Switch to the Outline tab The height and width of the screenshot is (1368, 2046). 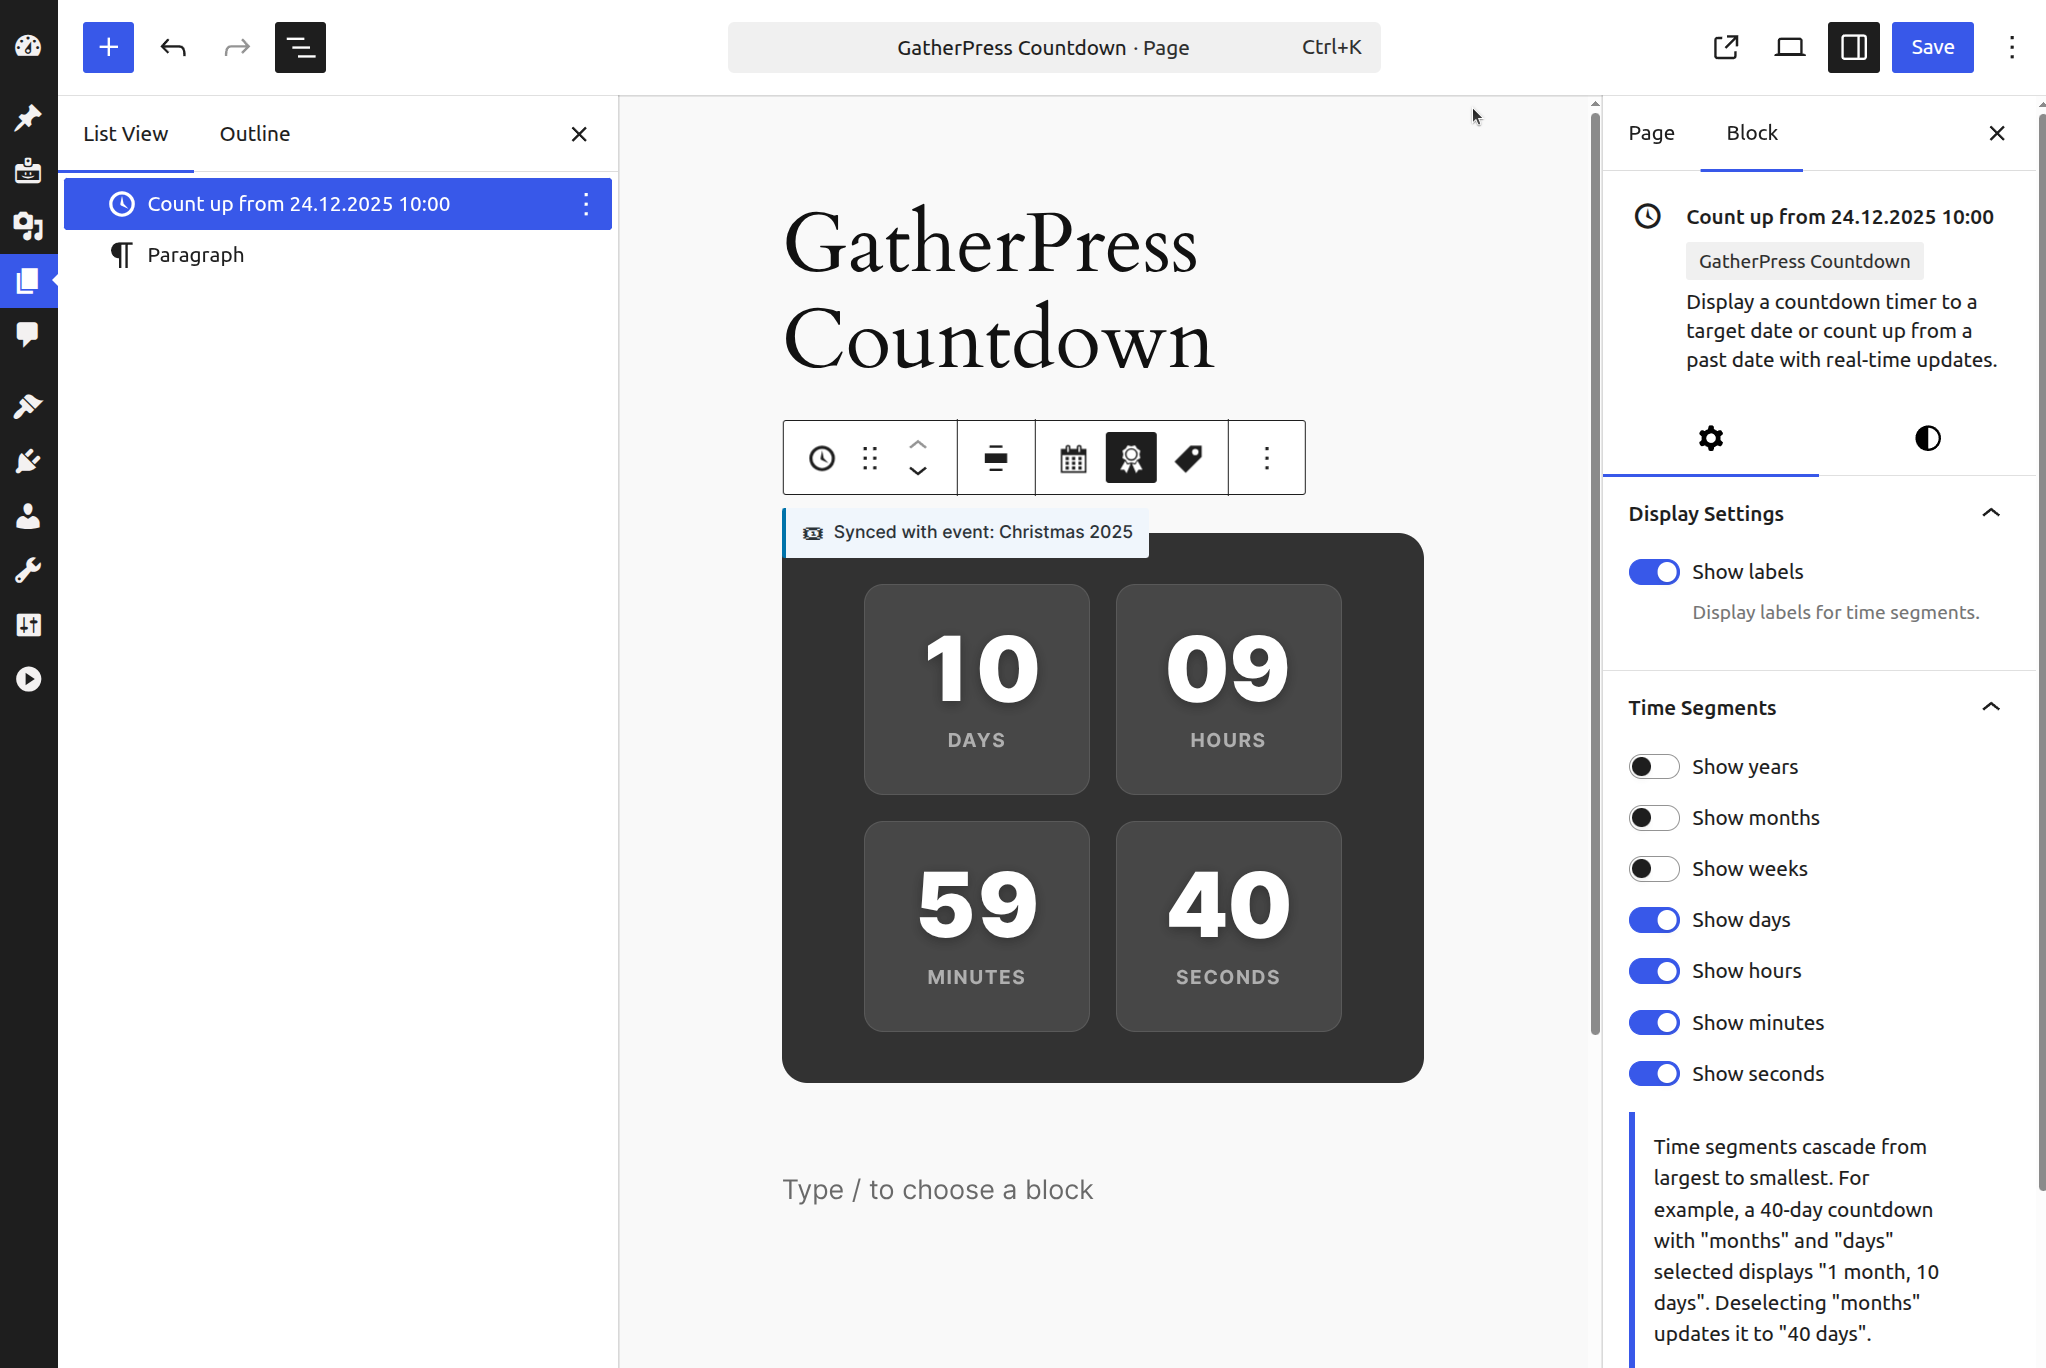pyautogui.click(x=254, y=133)
